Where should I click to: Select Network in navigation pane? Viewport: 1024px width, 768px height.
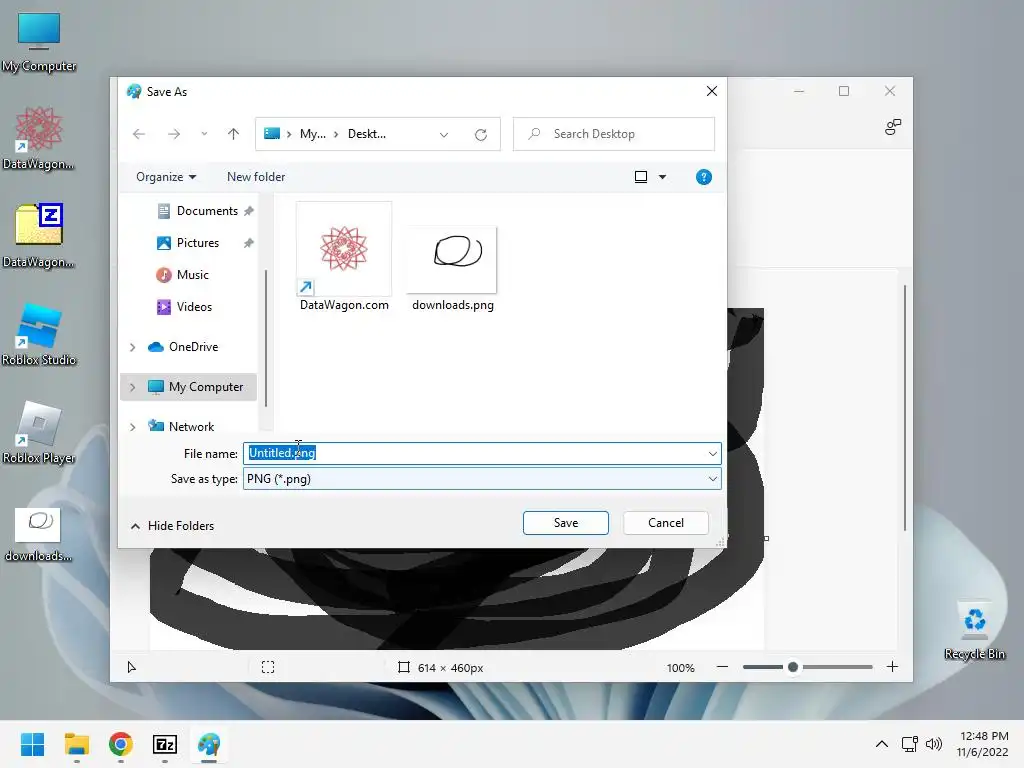[182, 426]
